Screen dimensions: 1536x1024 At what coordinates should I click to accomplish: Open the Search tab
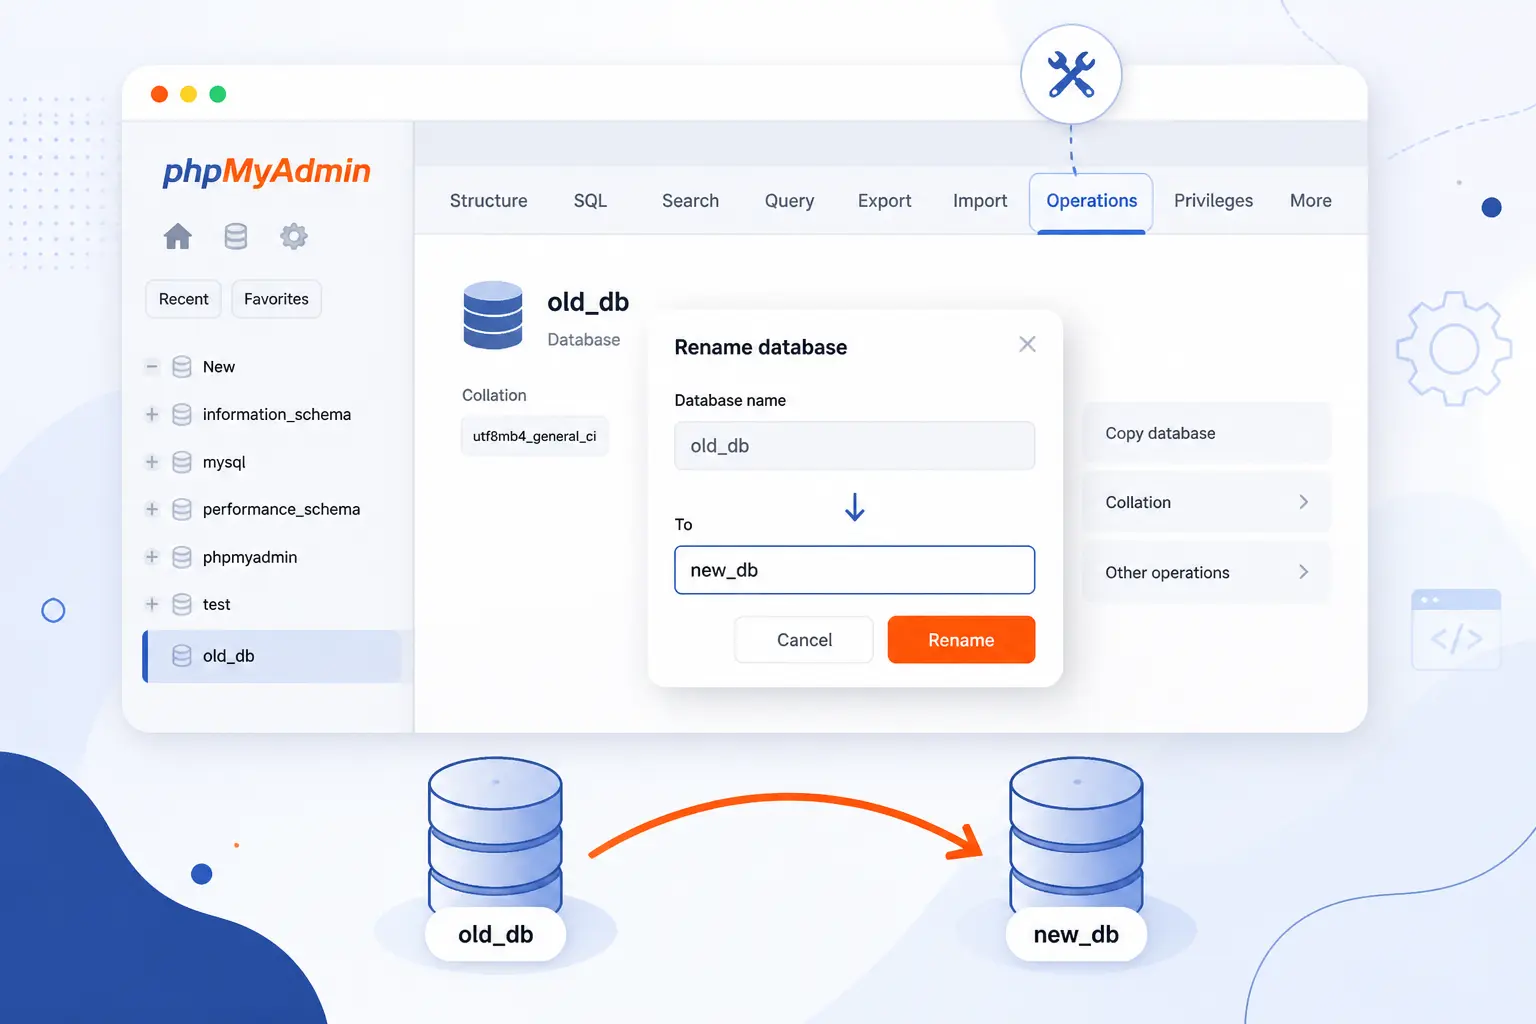tap(690, 201)
